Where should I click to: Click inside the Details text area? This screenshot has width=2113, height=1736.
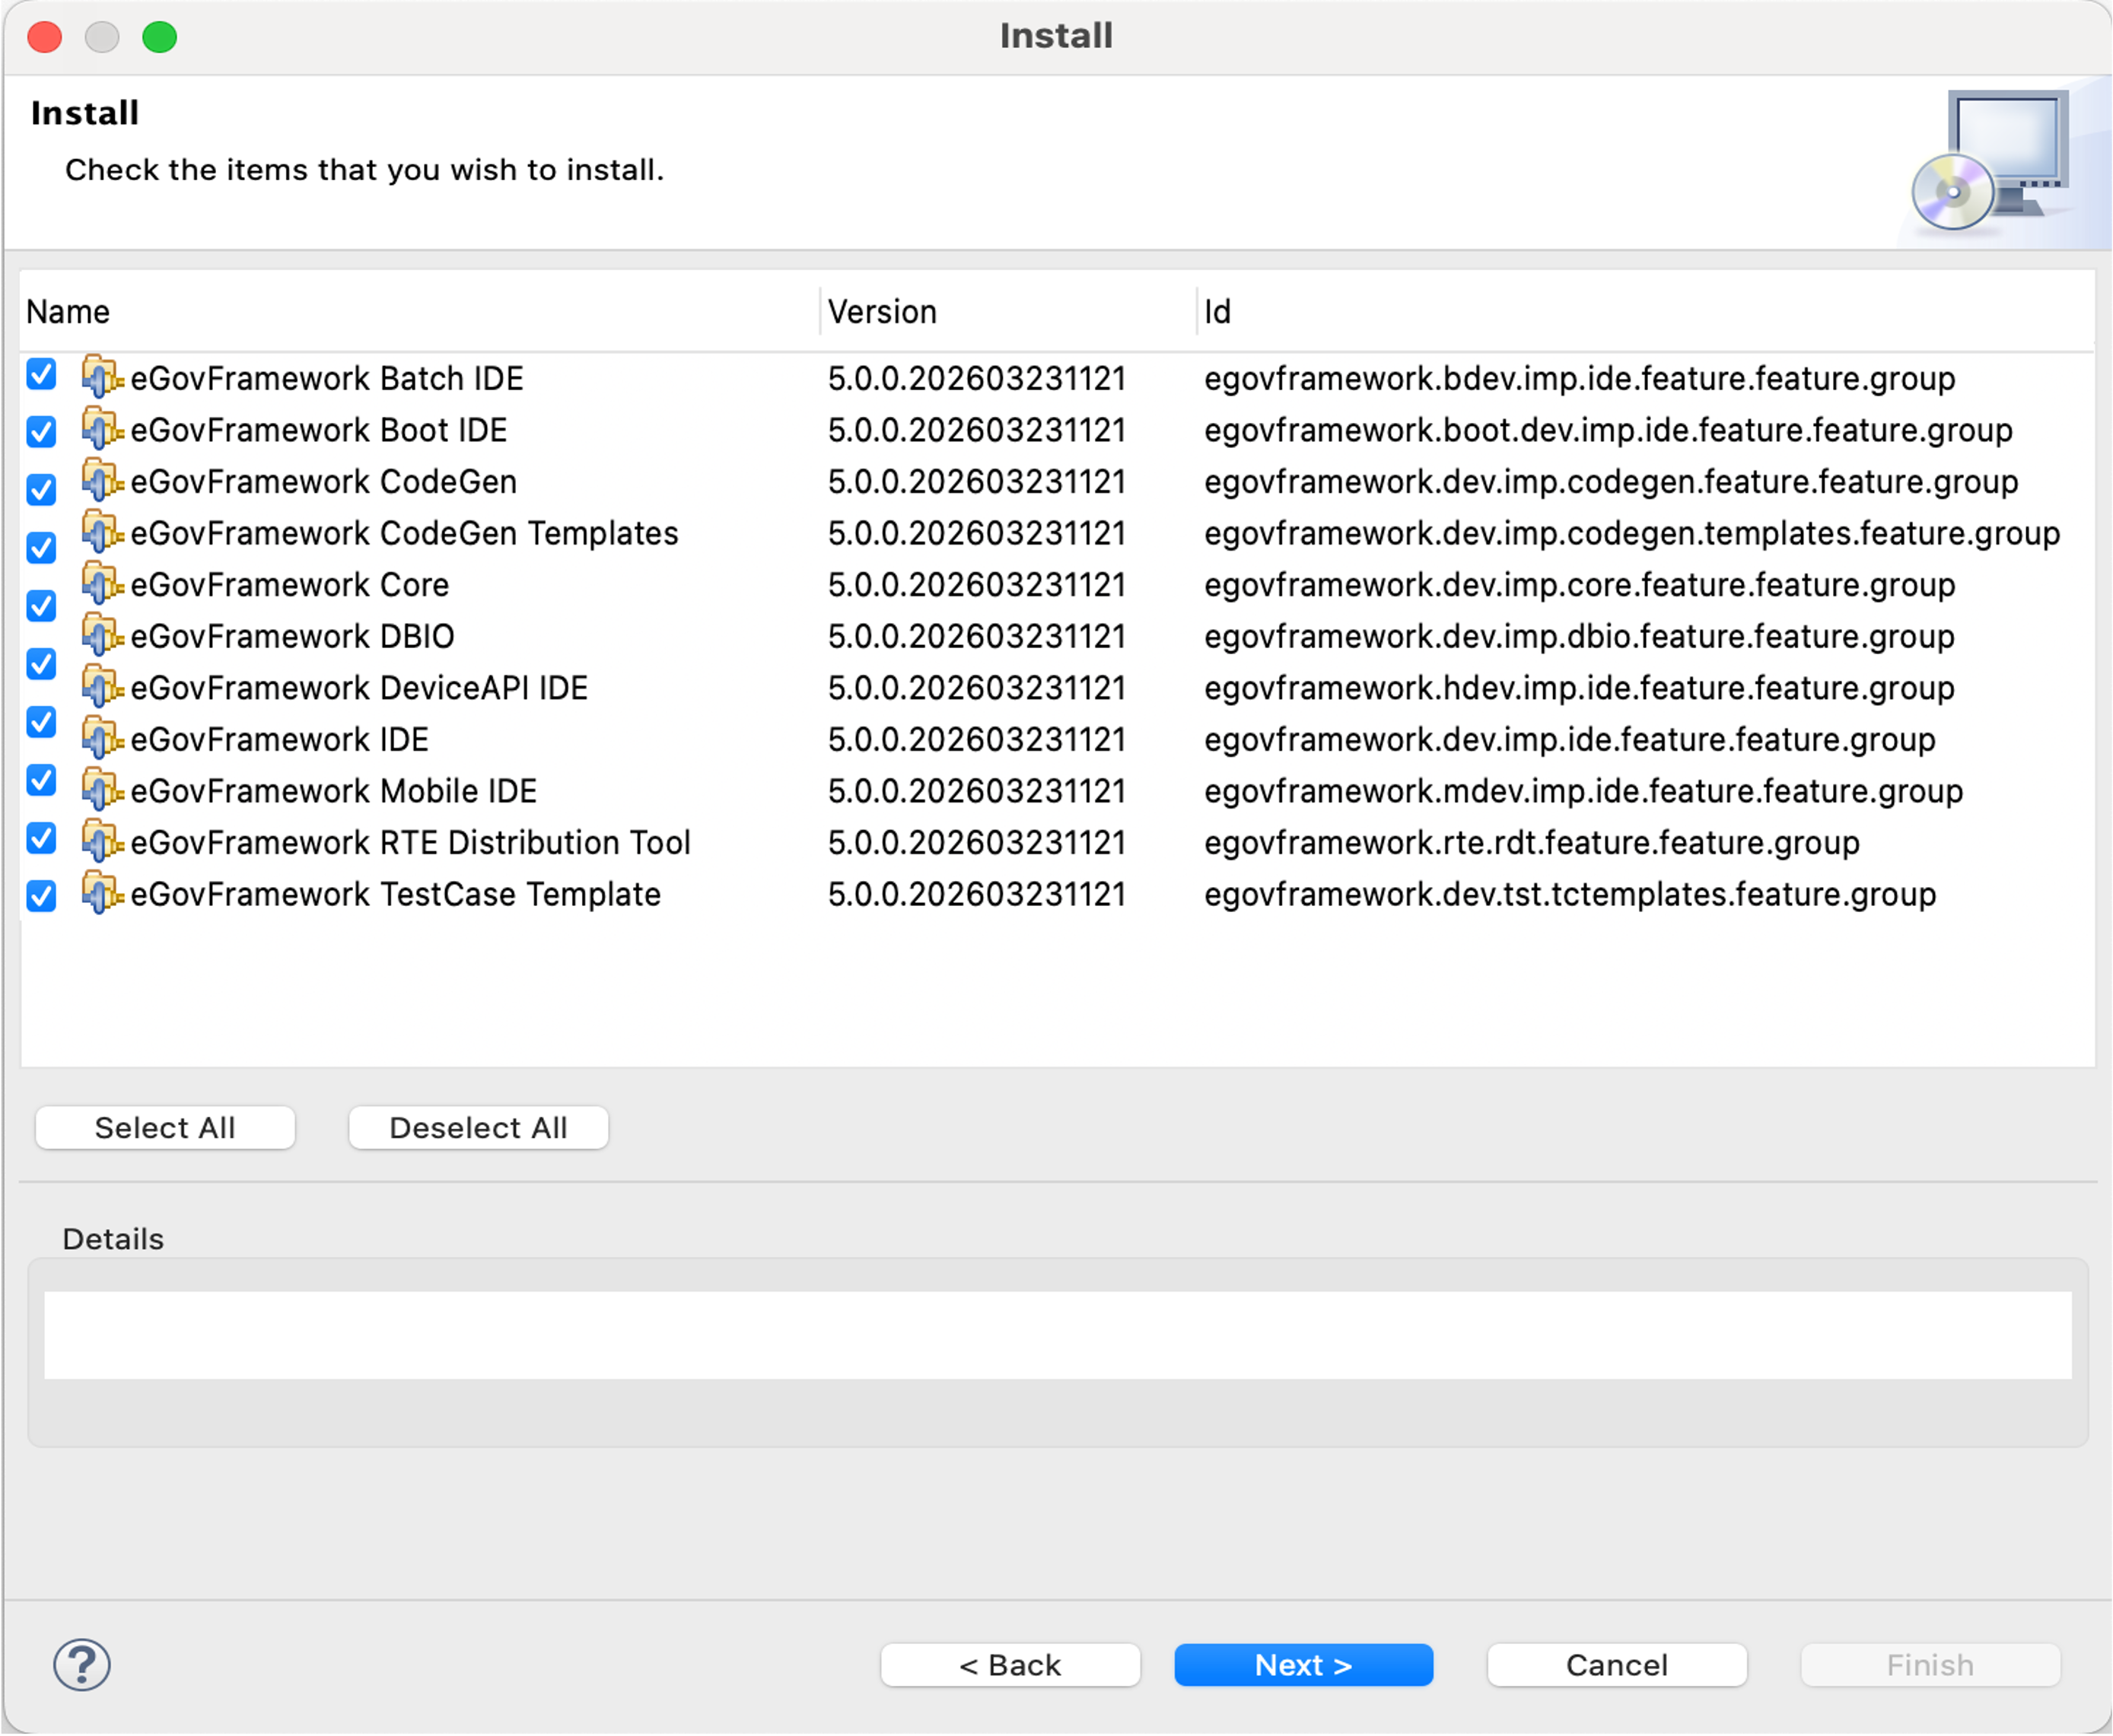tap(1055, 1333)
